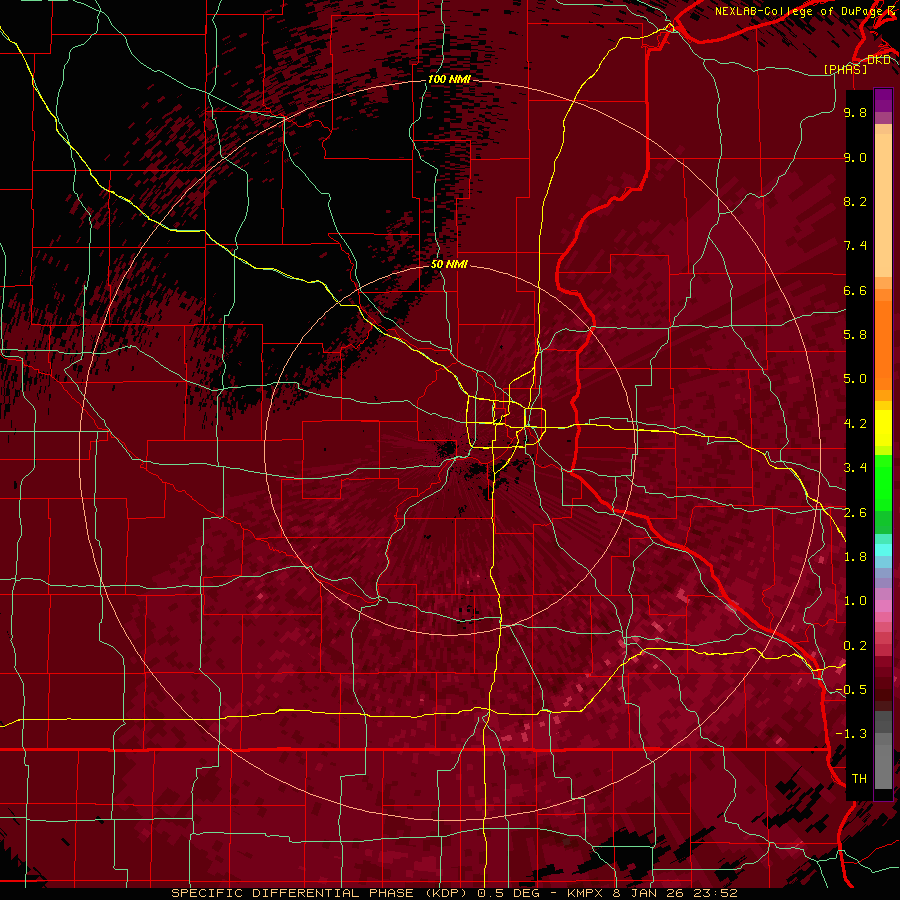The height and width of the screenshot is (900, 900).
Task: Select the 1.8 value on the color scale
Action: (x=855, y=557)
